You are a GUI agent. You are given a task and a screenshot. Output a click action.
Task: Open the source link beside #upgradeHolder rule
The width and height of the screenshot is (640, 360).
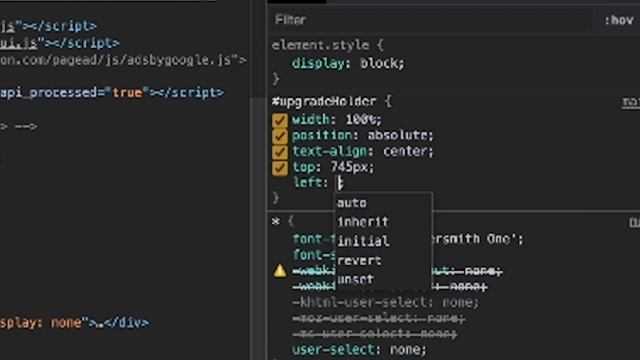pyautogui.click(x=631, y=102)
